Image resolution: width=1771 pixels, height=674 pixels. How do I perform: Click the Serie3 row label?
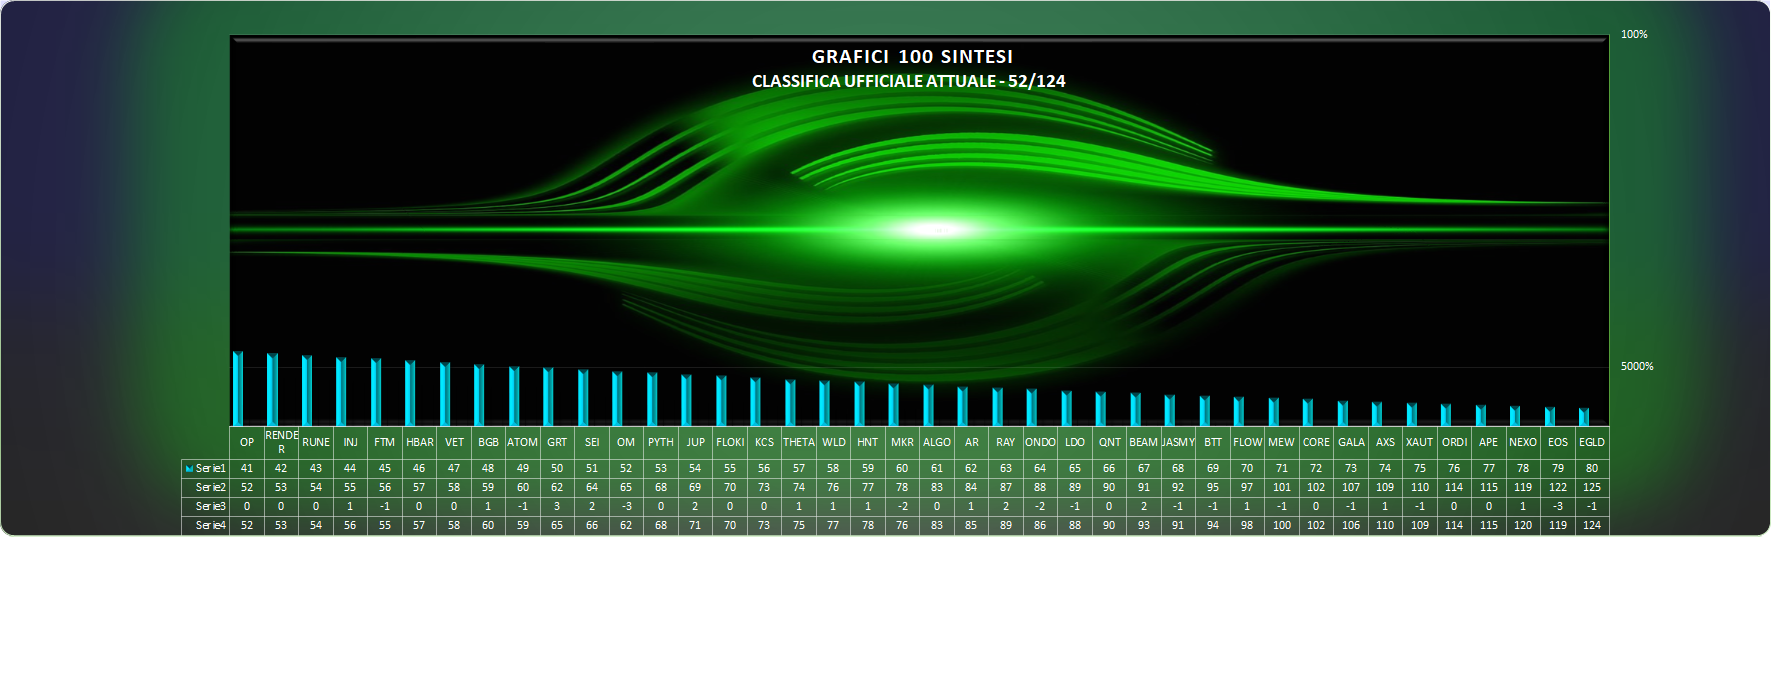pyautogui.click(x=210, y=506)
